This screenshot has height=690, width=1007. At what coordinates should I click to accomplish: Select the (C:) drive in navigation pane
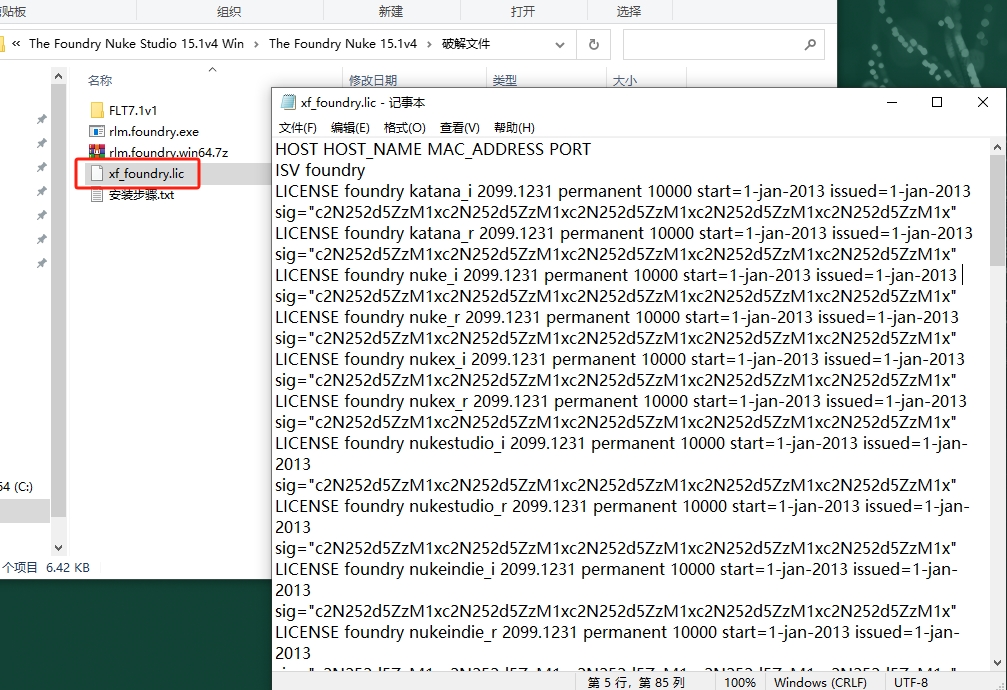point(16,486)
